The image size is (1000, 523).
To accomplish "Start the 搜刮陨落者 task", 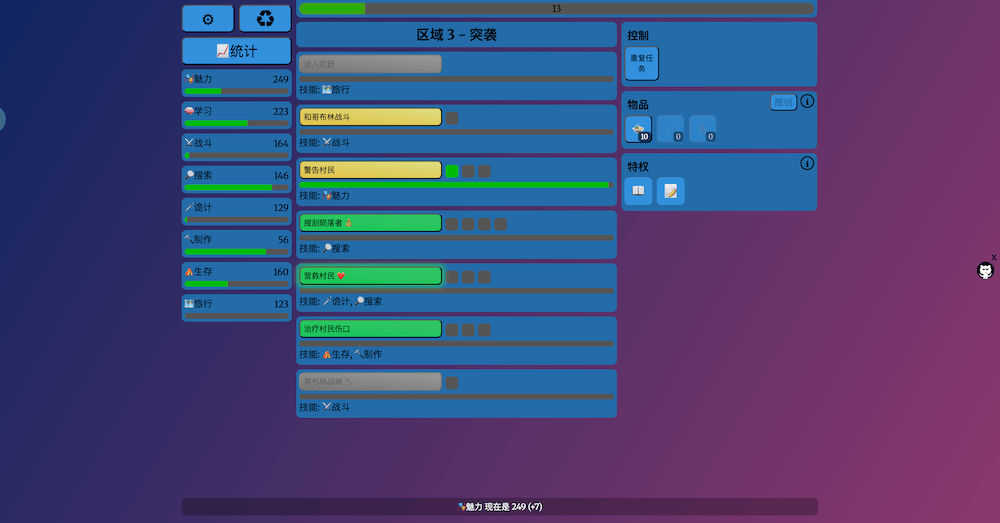I will pyautogui.click(x=370, y=223).
